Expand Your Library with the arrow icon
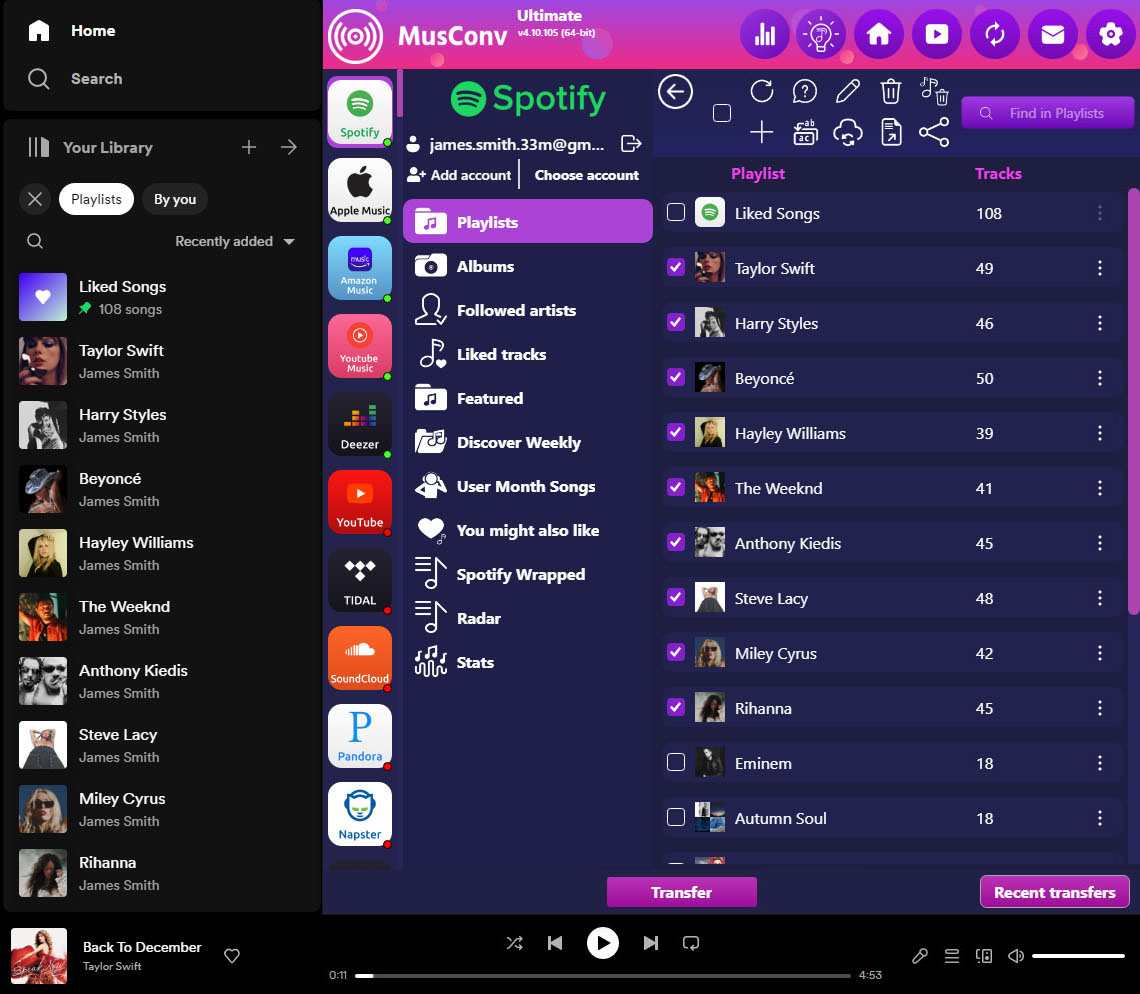Image resolution: width=1140 pixels, height=994 pixels. [x=289, y=148]
